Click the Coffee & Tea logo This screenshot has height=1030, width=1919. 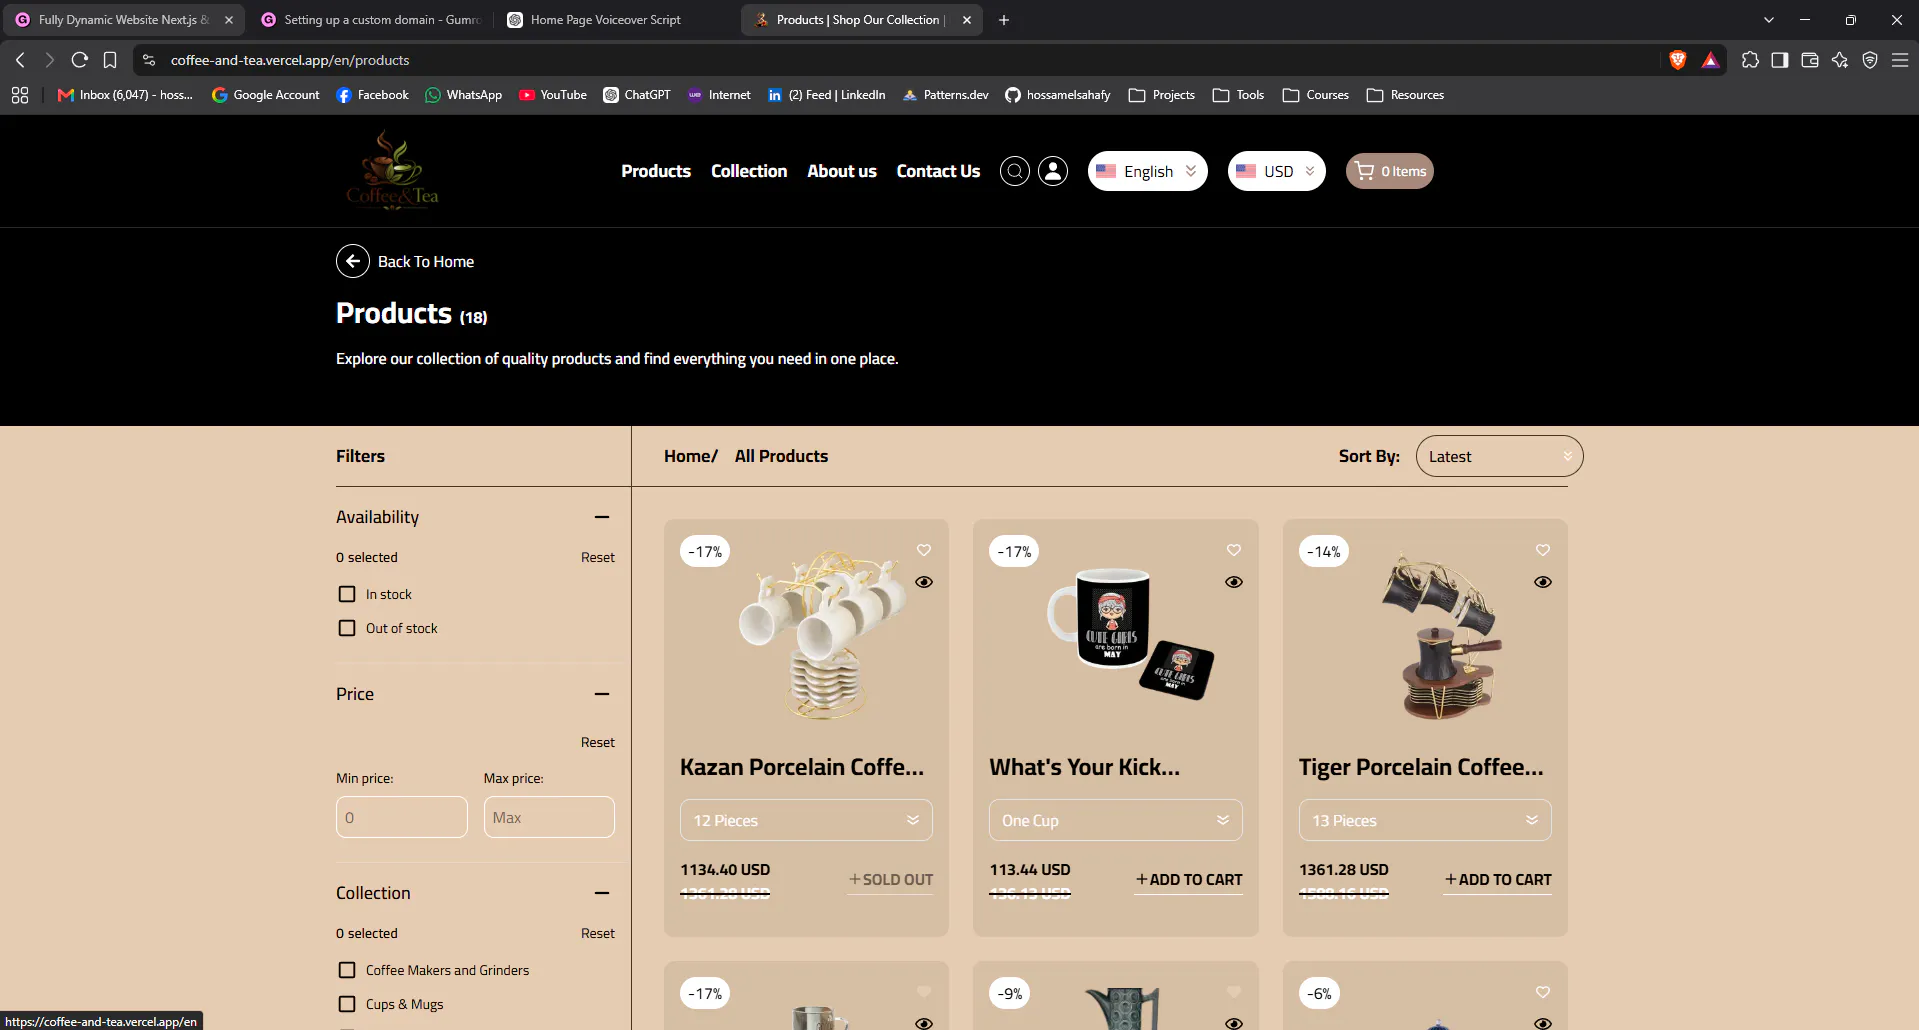(392, 170)
